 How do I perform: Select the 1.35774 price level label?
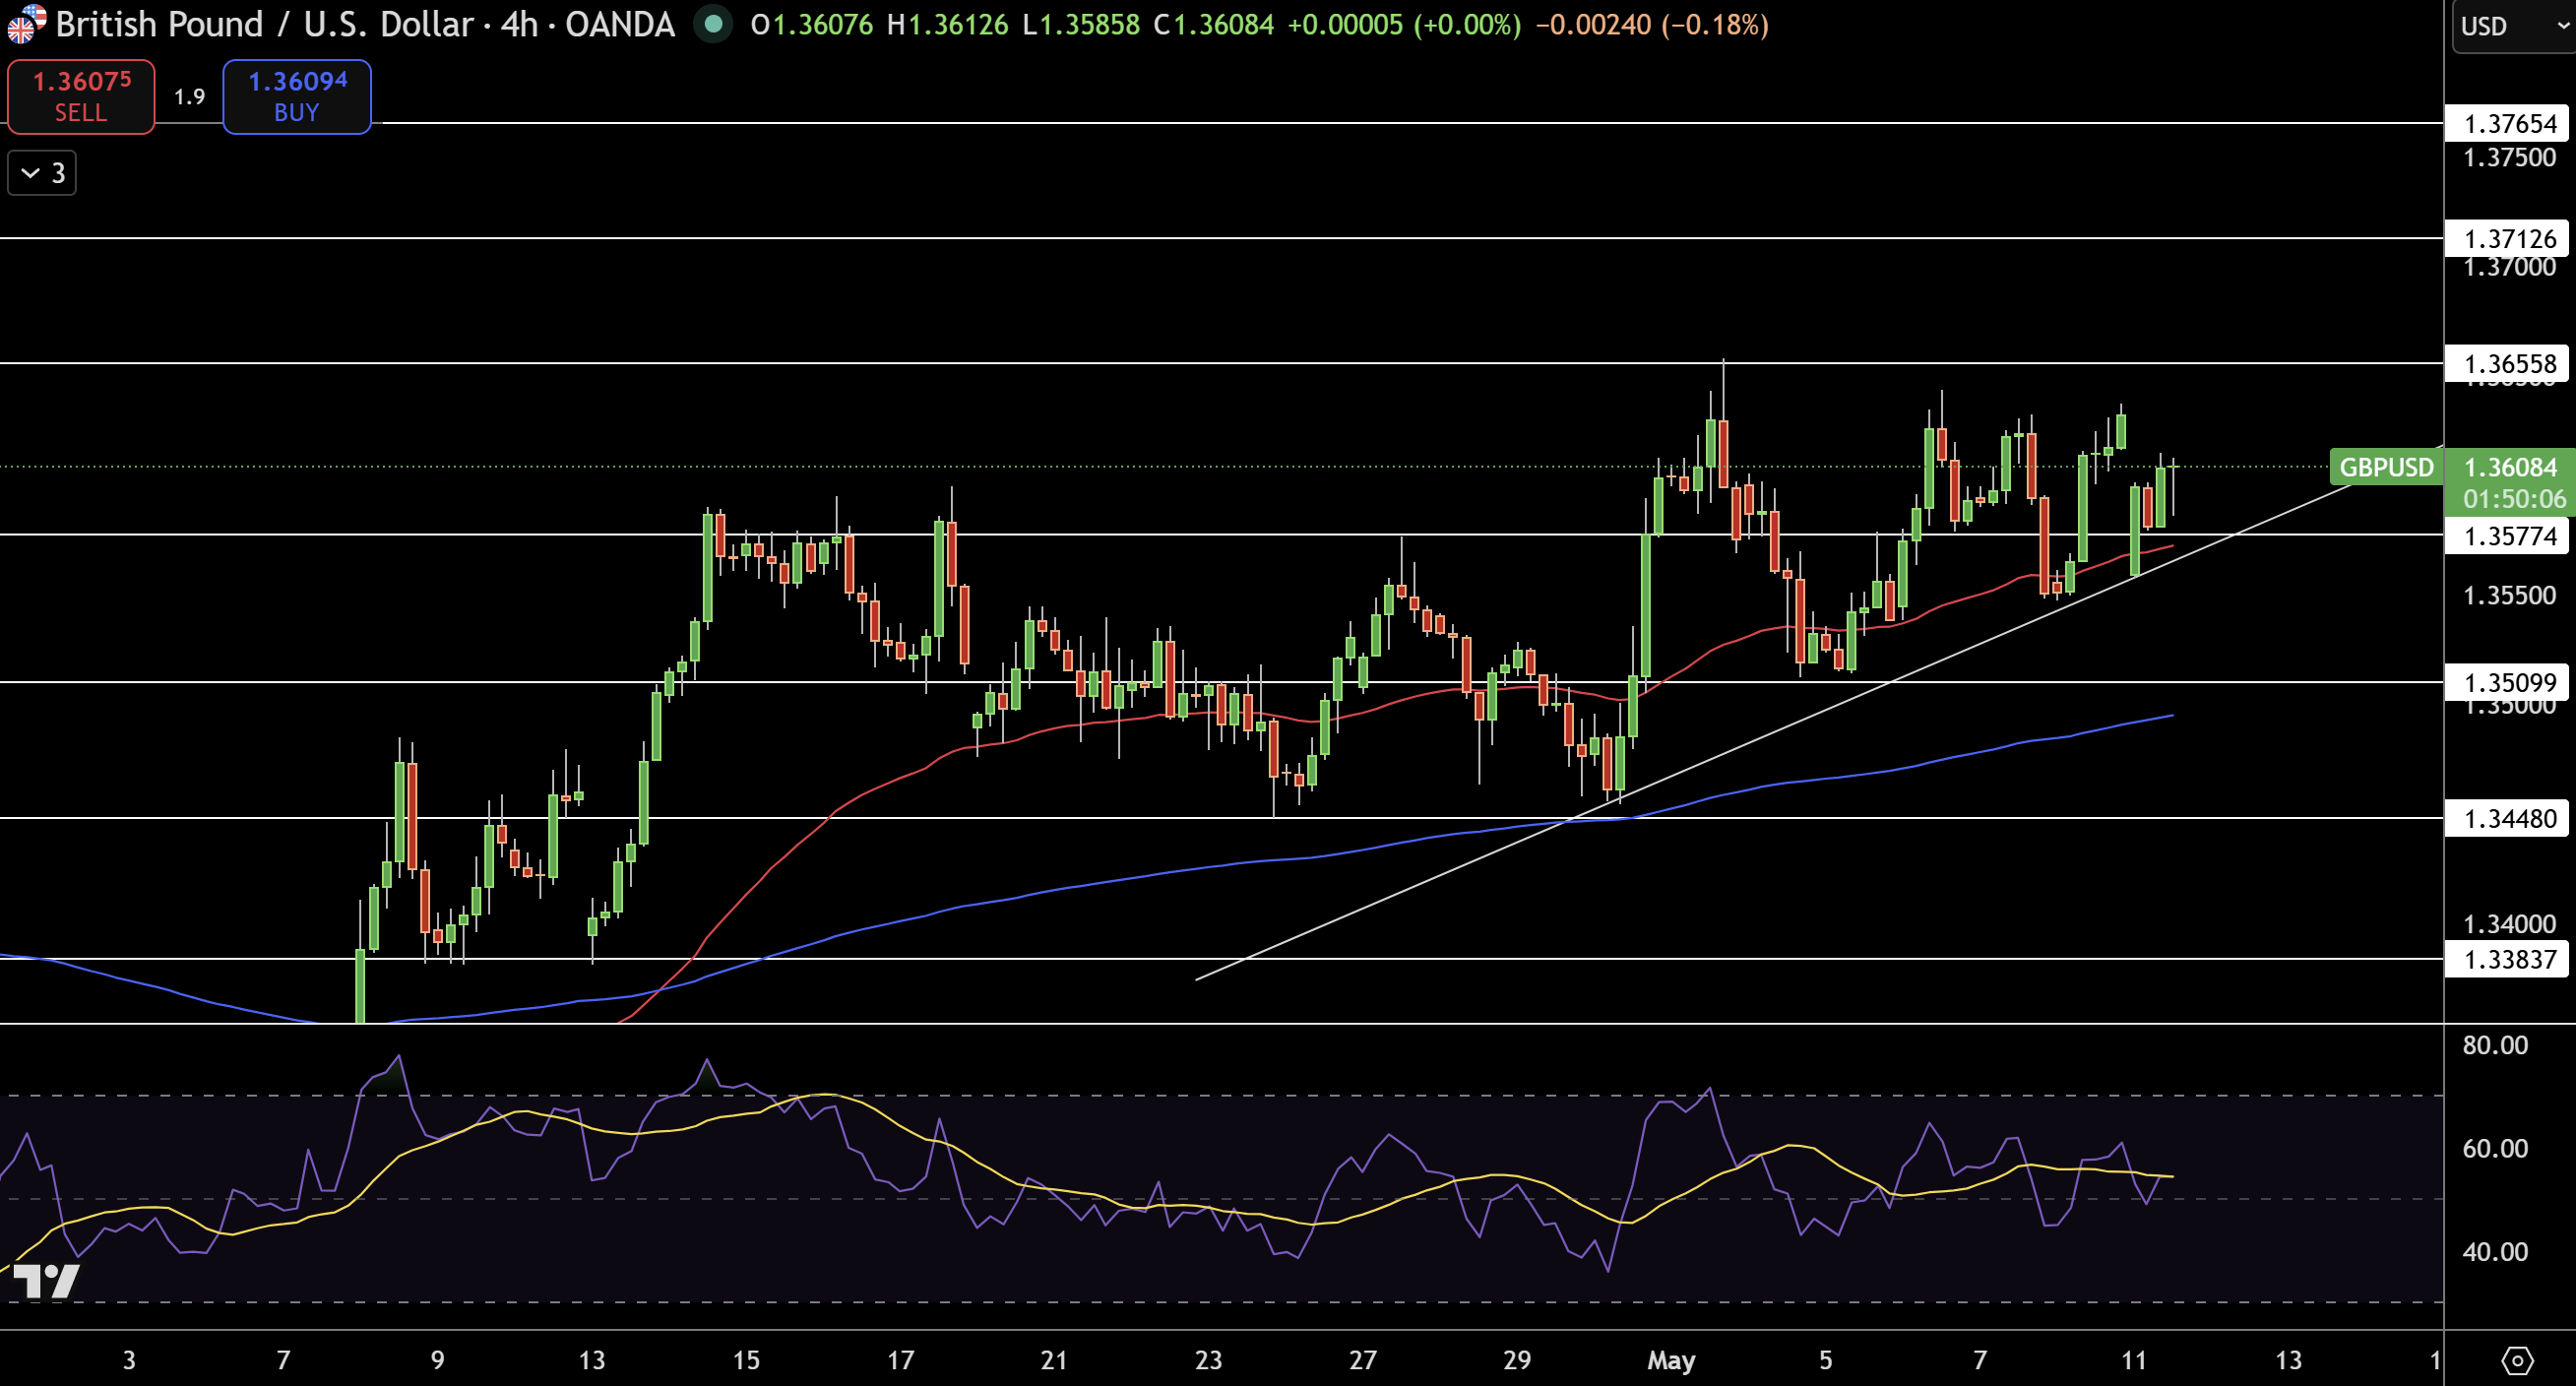2509,536
